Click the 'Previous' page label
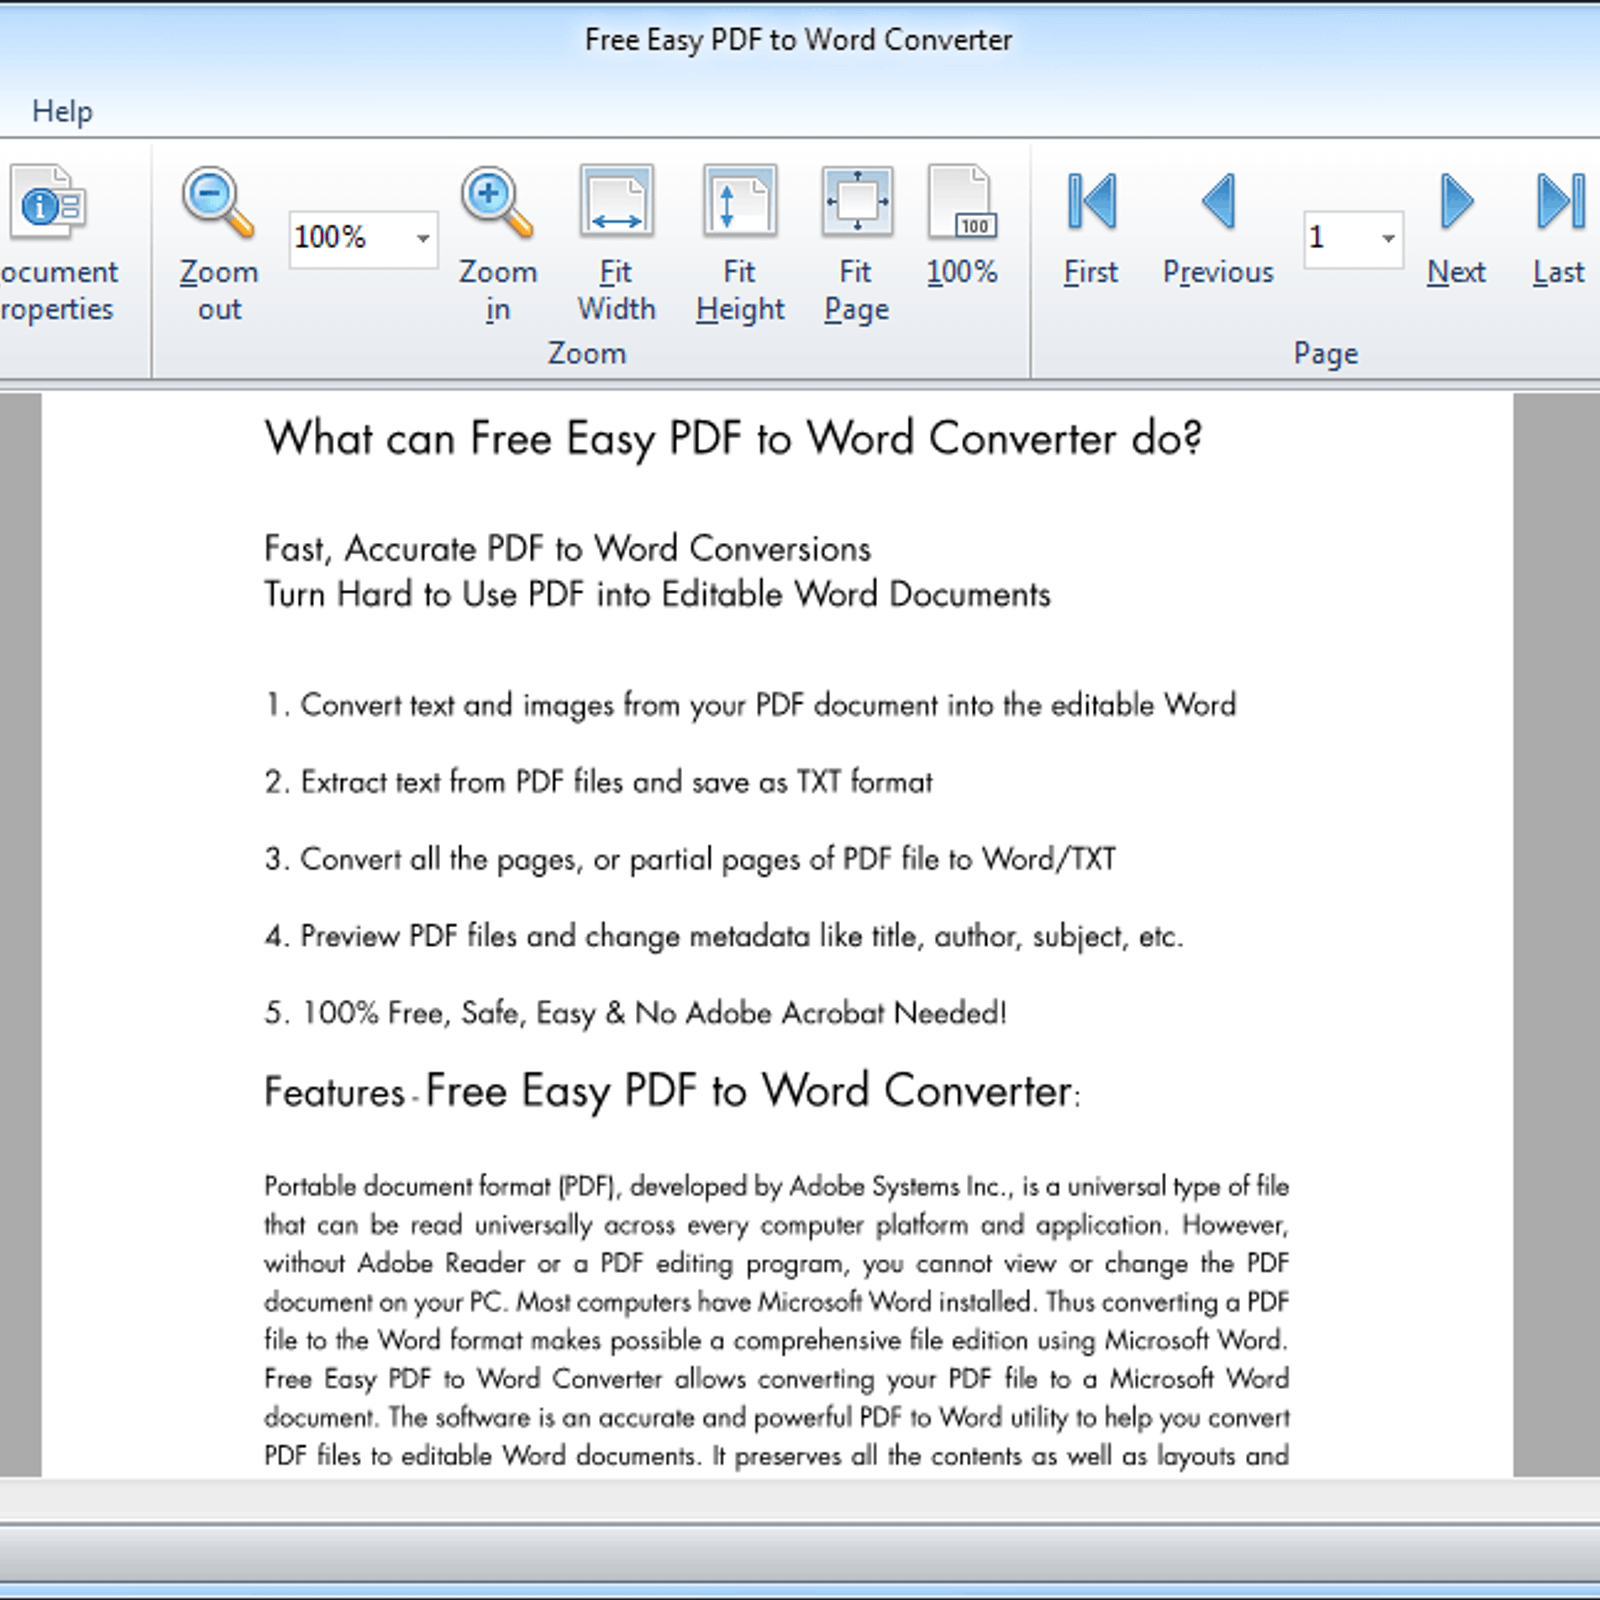 click(1218, 272)
